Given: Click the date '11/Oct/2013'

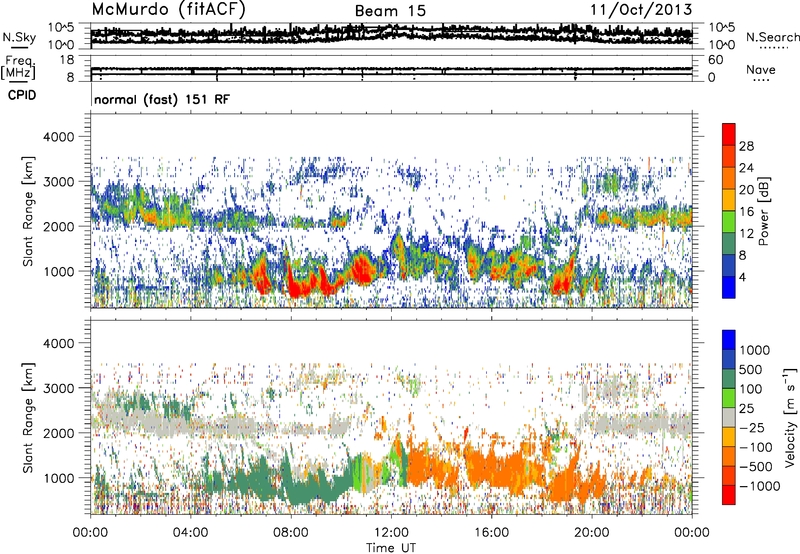Looking at the screenshot, I should pos(641,10).
